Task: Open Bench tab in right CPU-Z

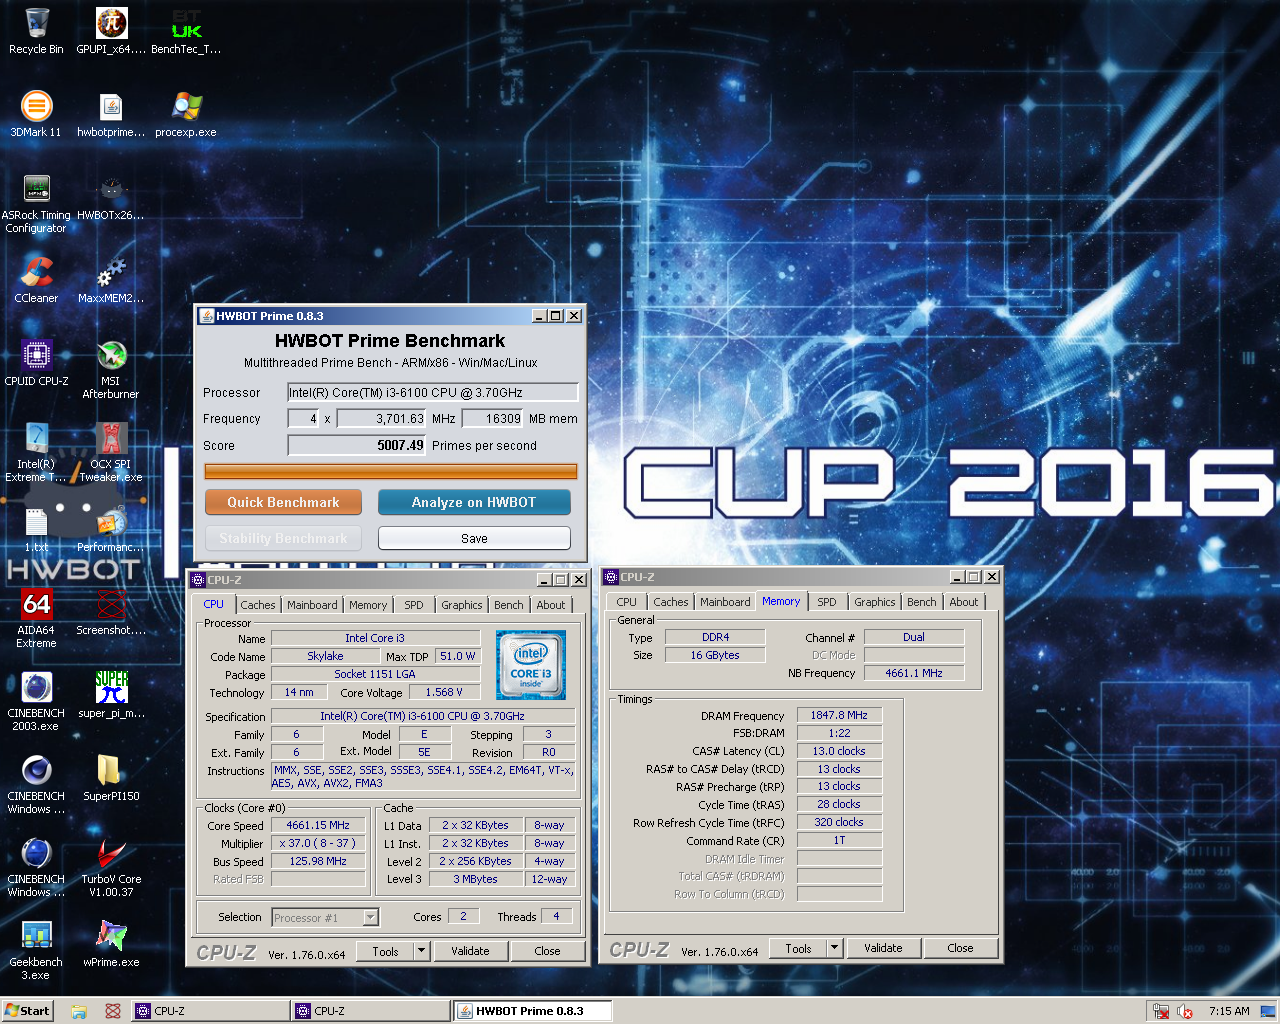Action: coord(922,602)
